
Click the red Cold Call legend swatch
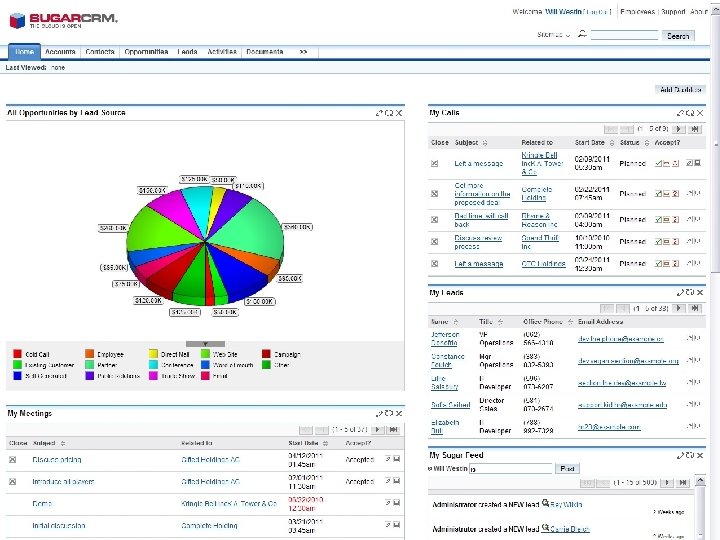pyautogui.click(x=17, y=354)
